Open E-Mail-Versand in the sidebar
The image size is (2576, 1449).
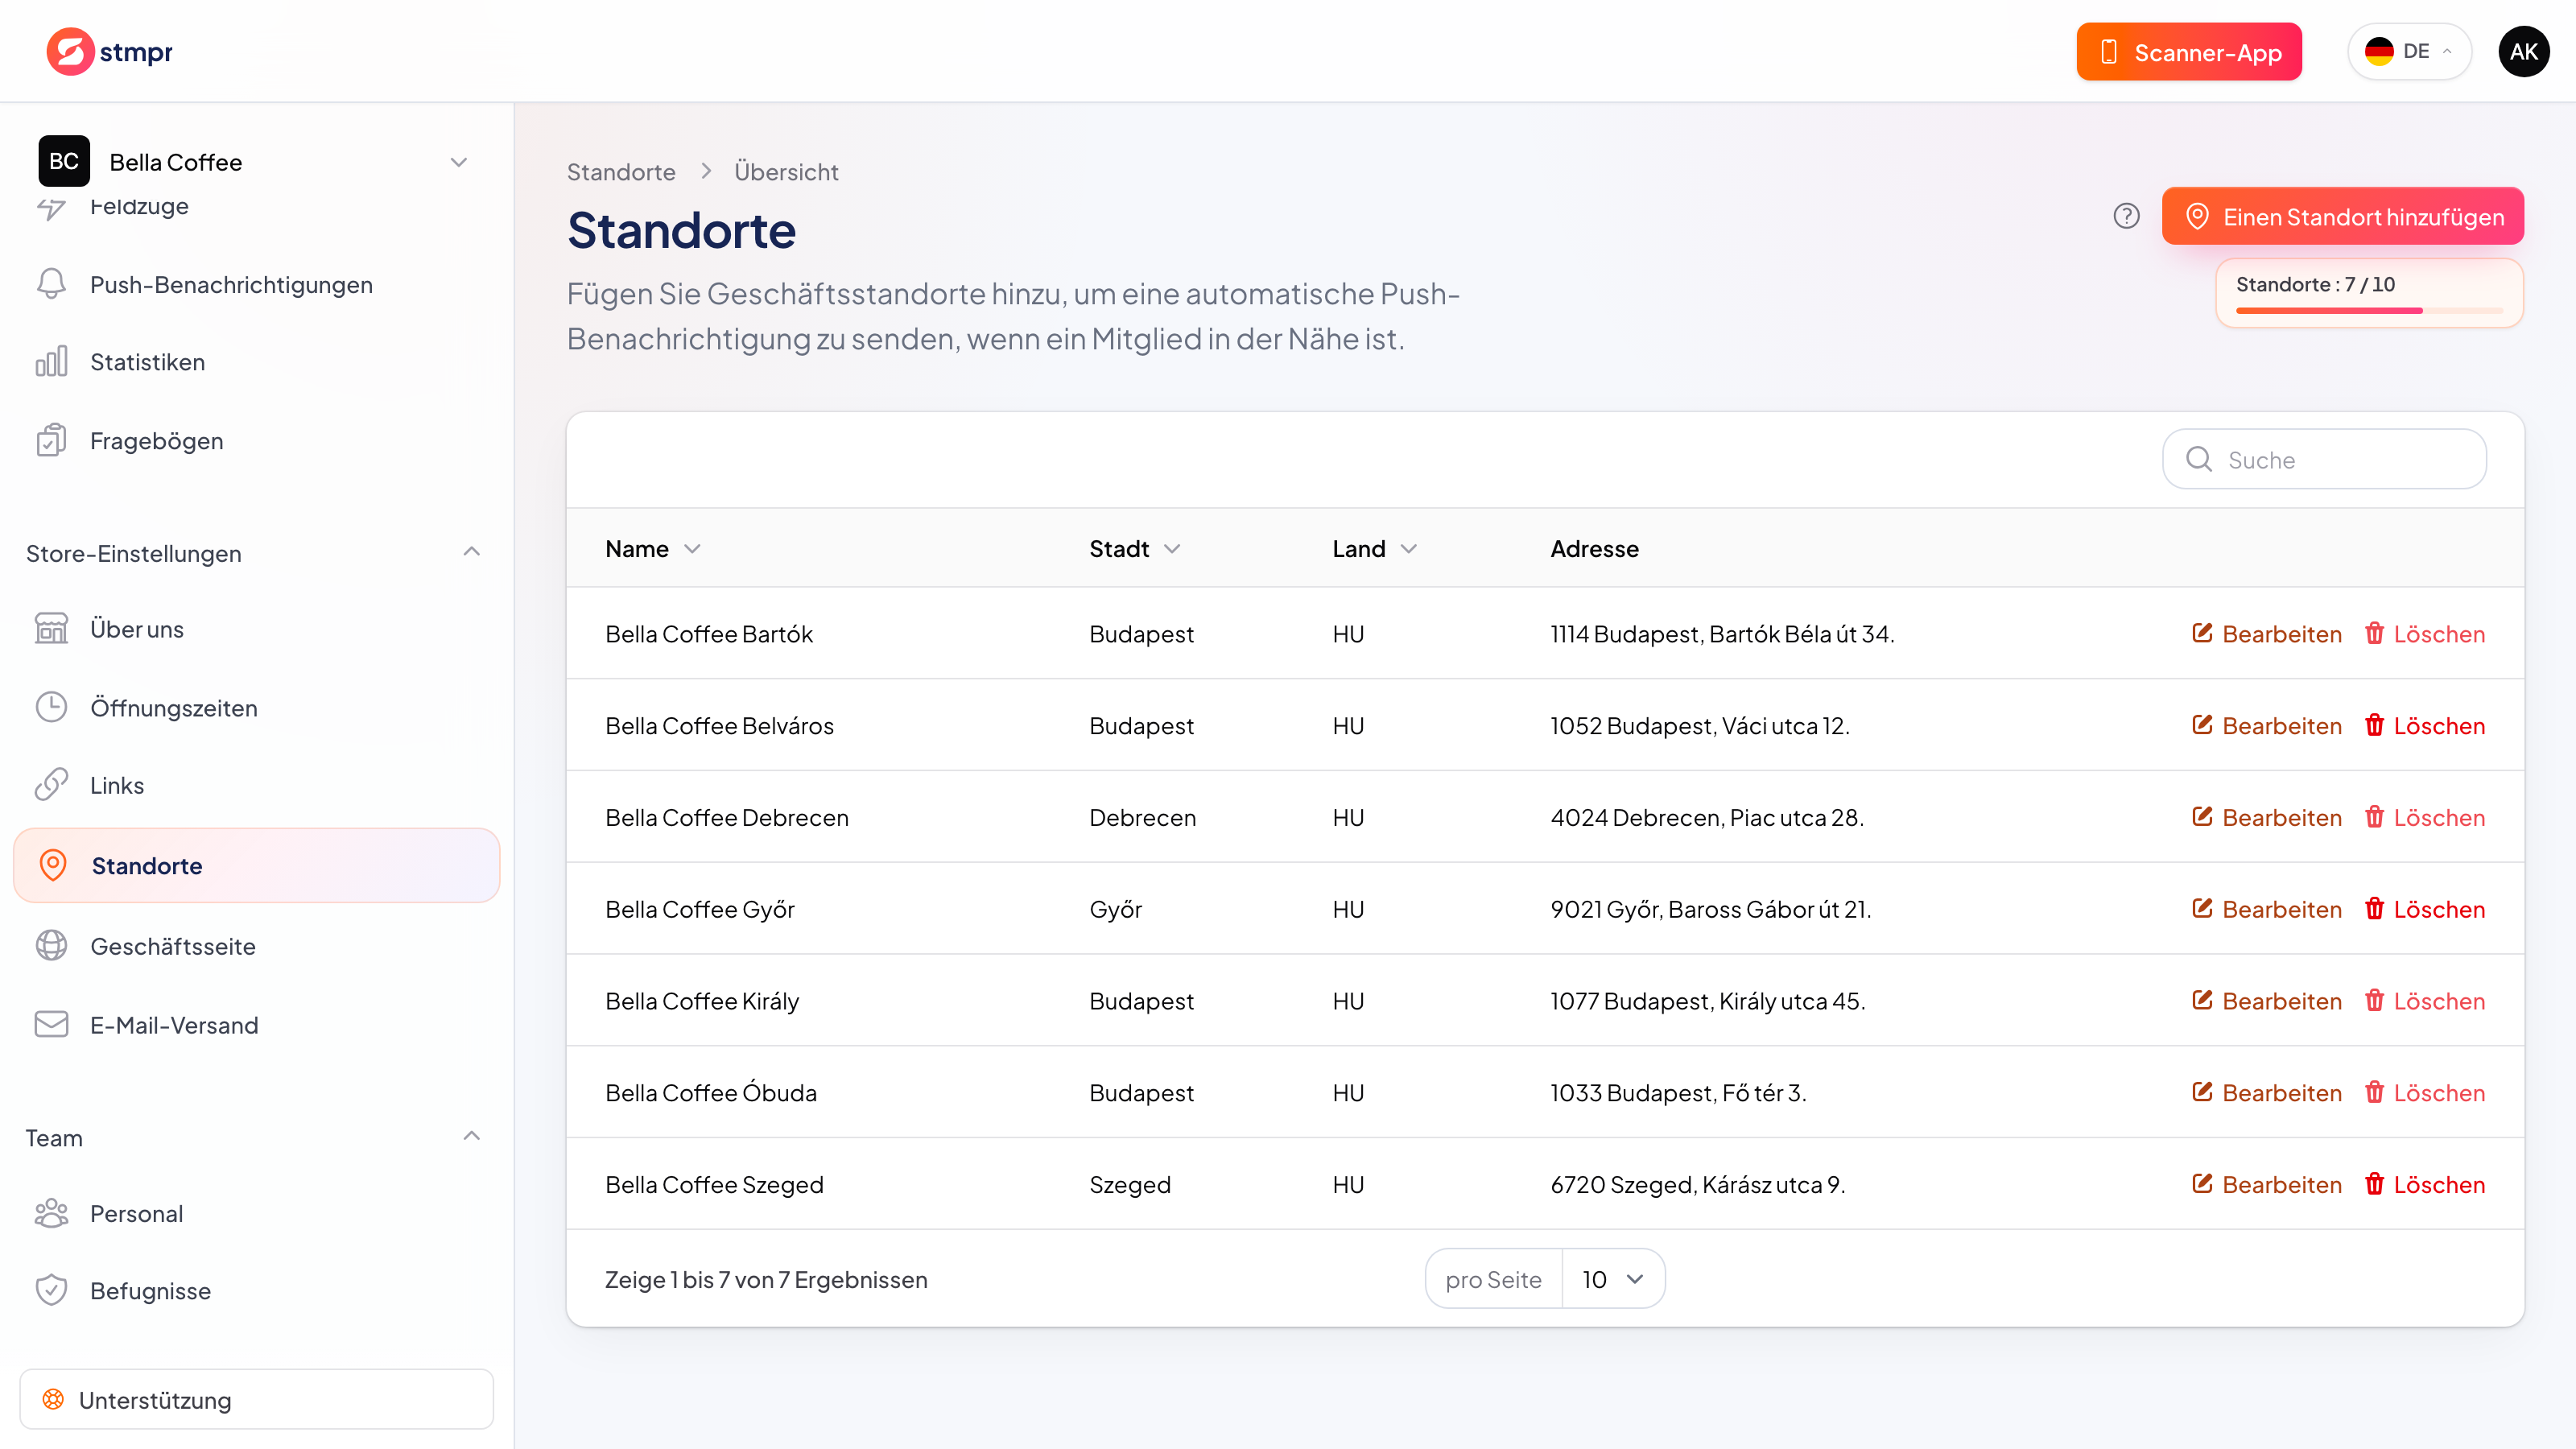(x=257, y=1024)
